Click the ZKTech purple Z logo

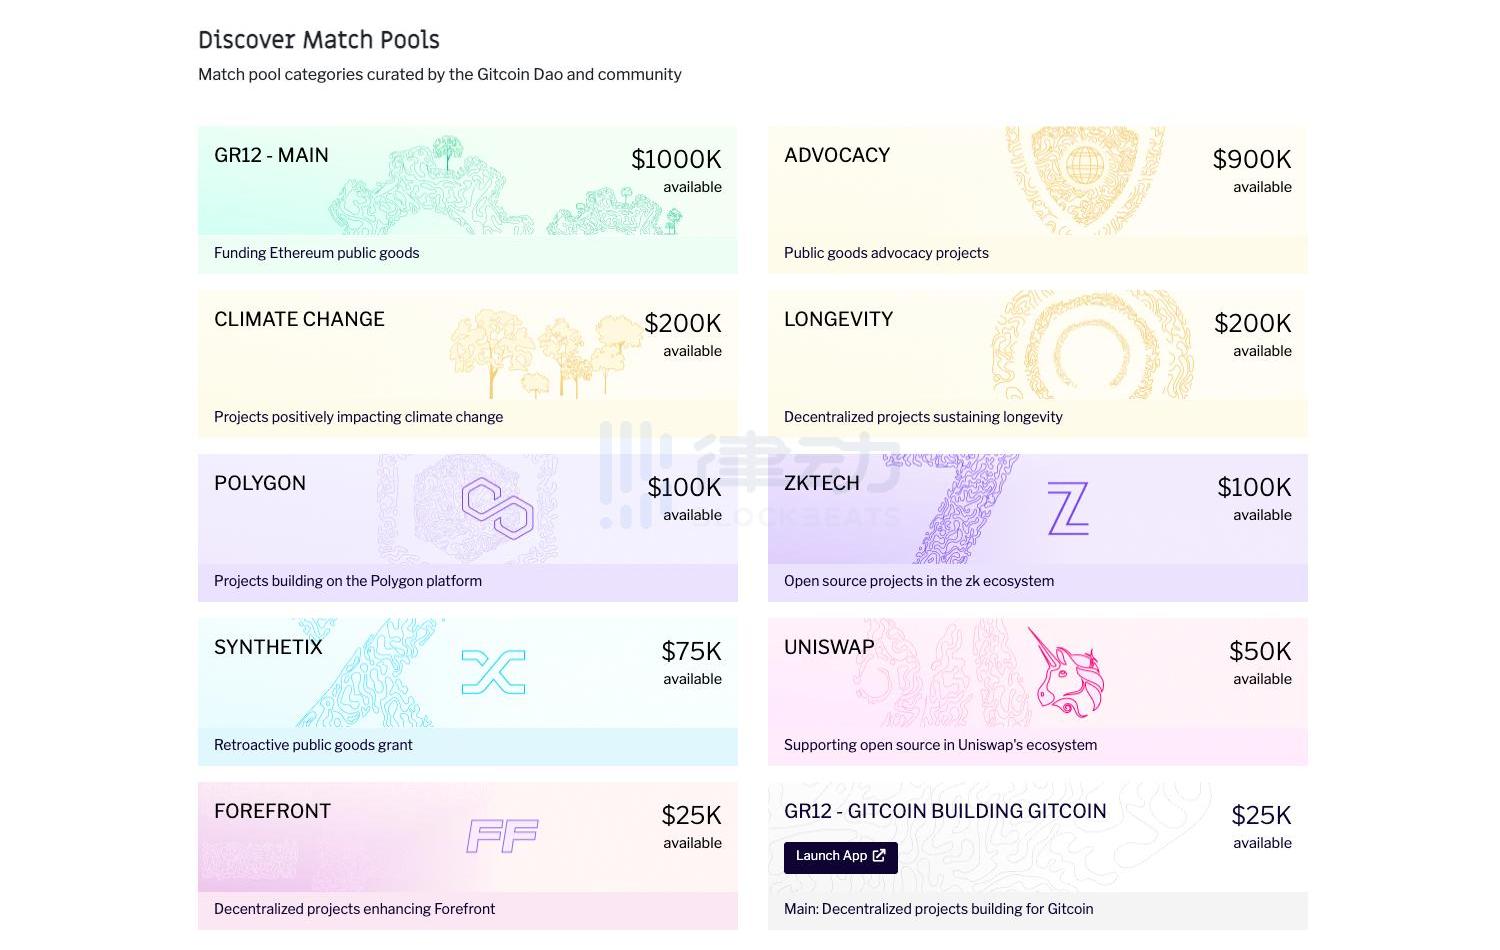pyautogui.click(x=1067, y=508)
